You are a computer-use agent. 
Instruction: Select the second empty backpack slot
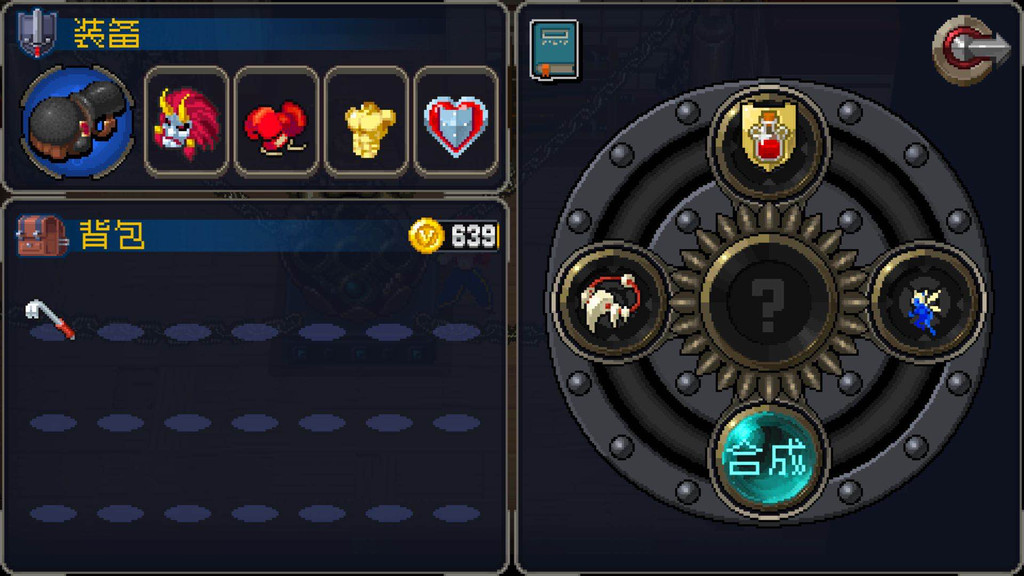pos(120,332)
